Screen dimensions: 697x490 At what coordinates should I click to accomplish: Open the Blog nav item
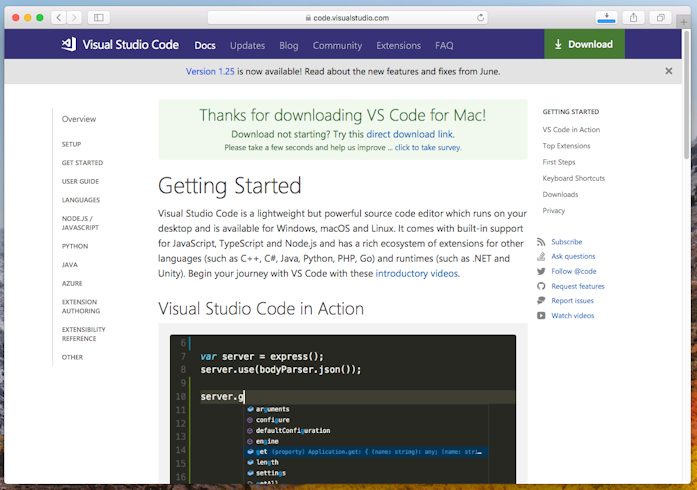pyautogui.click(x=288, y=45)
